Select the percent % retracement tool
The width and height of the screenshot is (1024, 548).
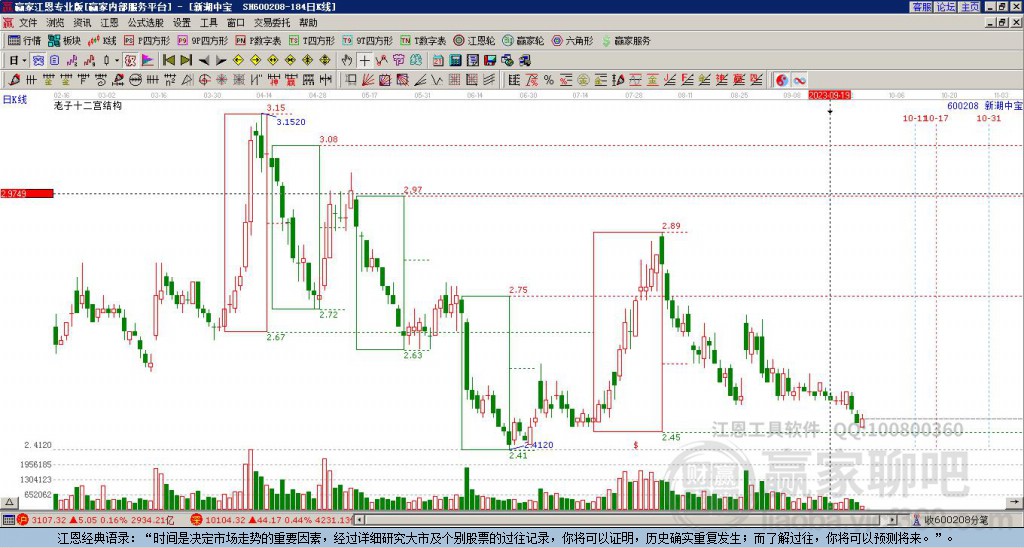tap(549, 80)
